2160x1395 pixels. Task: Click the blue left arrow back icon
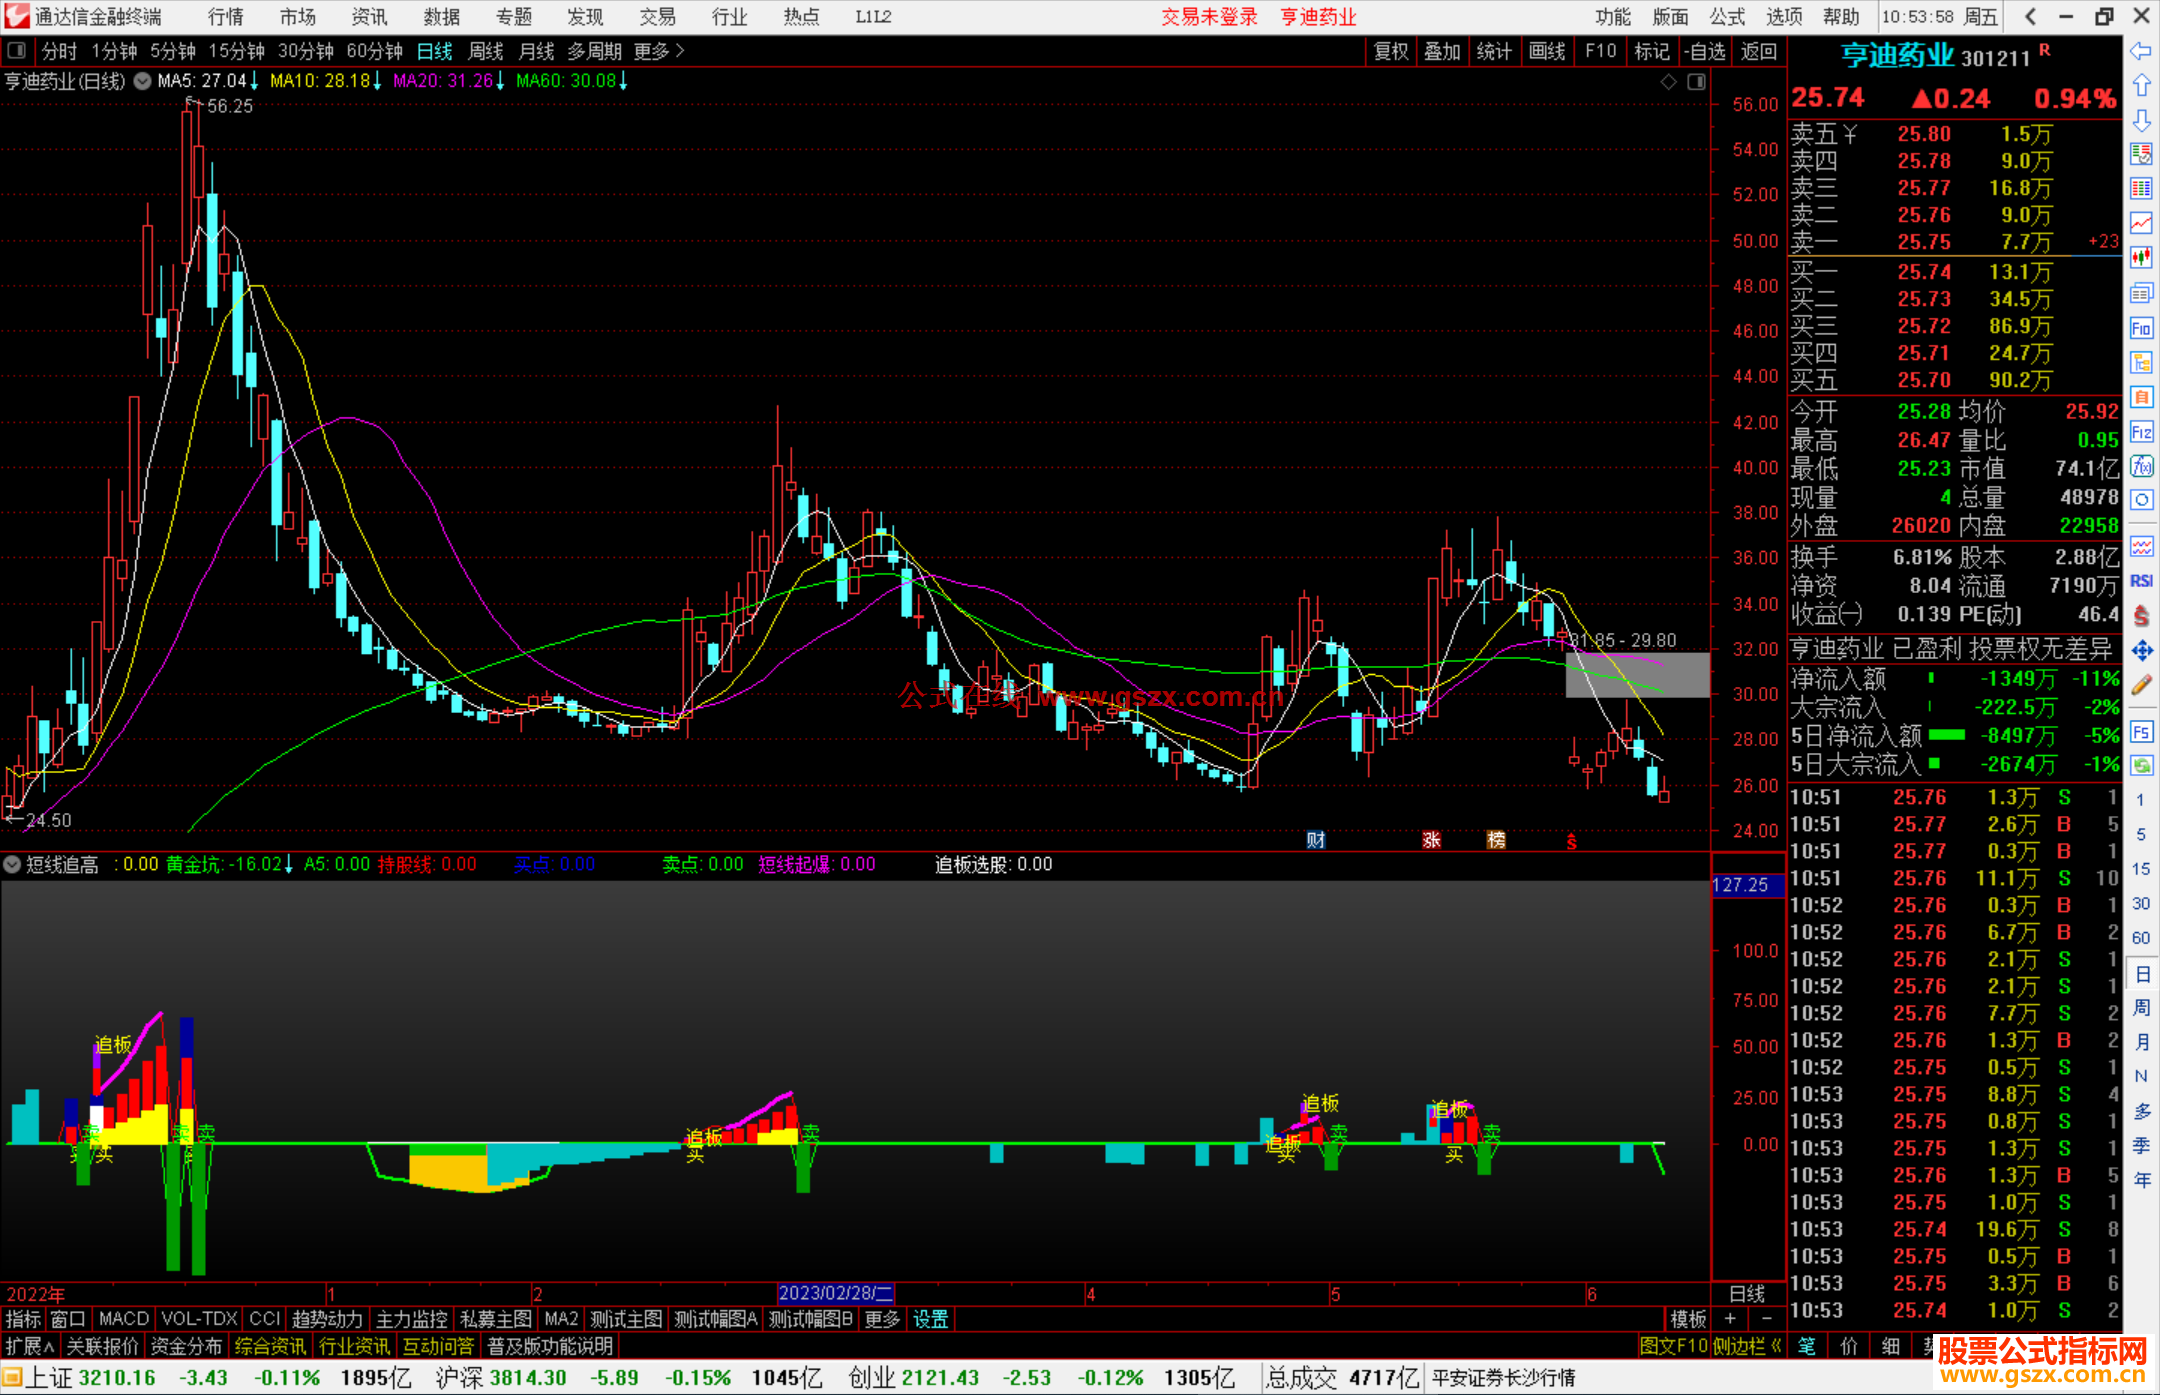pos(2141,51)
